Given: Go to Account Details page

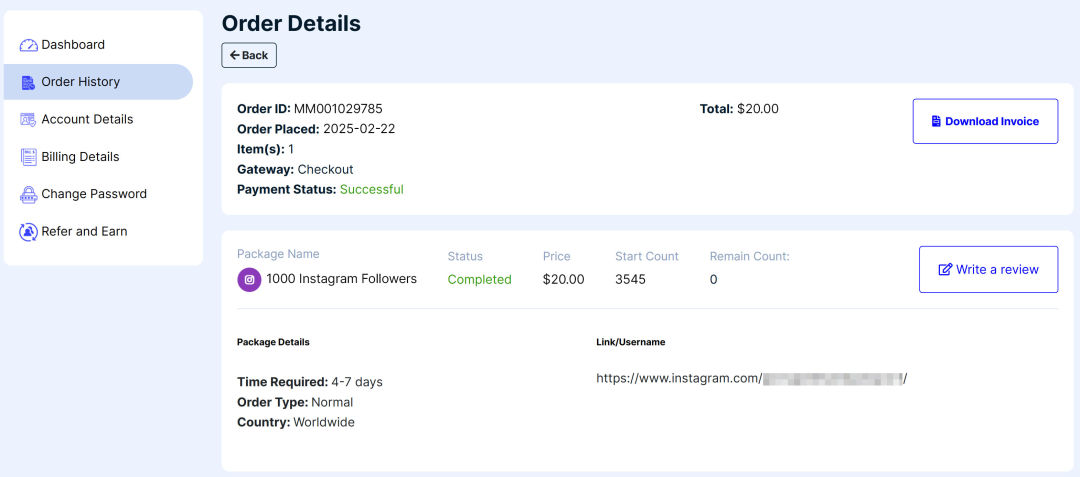Looking at the screenshot, I should [87, 119].
